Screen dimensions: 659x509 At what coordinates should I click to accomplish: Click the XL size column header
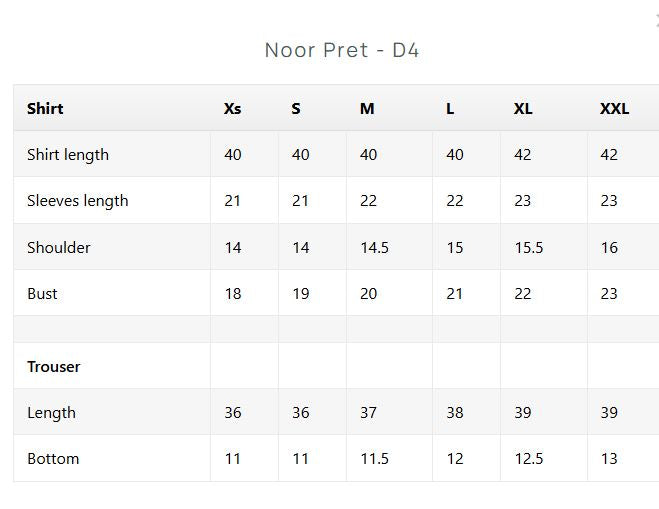coord(523,109)
